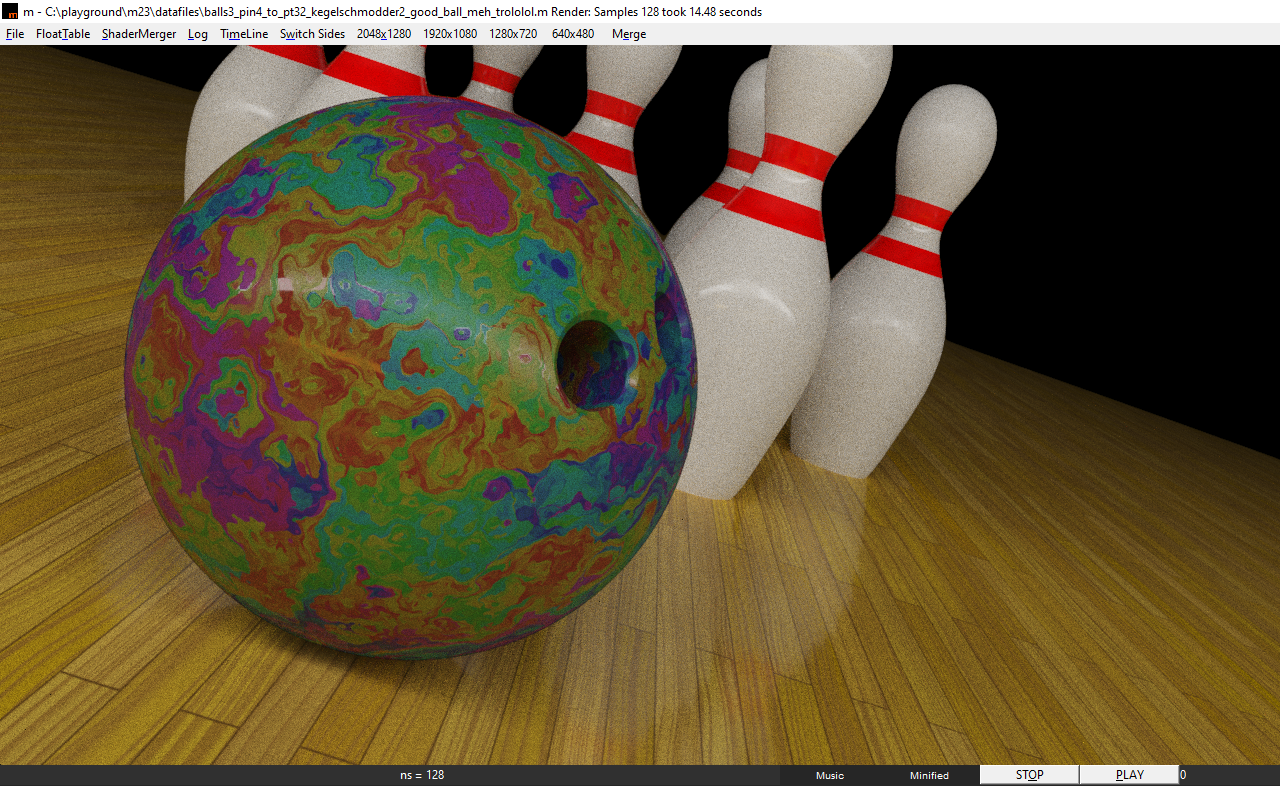The height and width of the screenshot is (786, 1280).
Task: Toggle the Minified option in status bar
Action: [x=929, y=776]
